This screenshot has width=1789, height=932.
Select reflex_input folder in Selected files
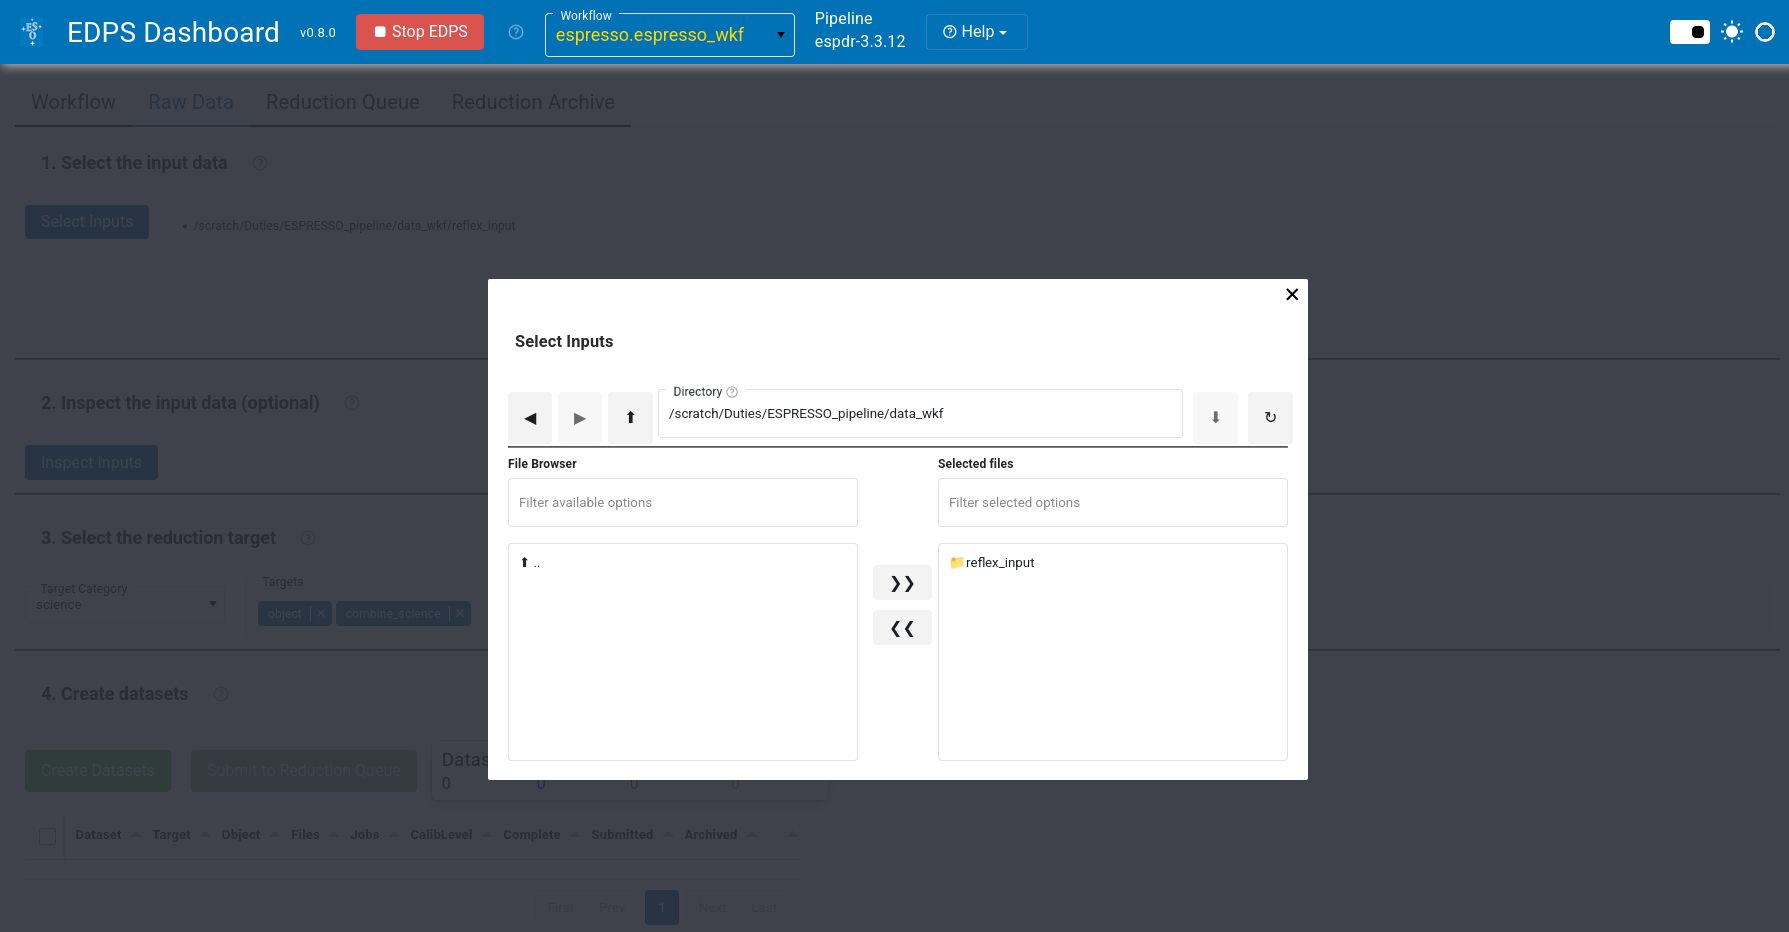coord(992,563)
